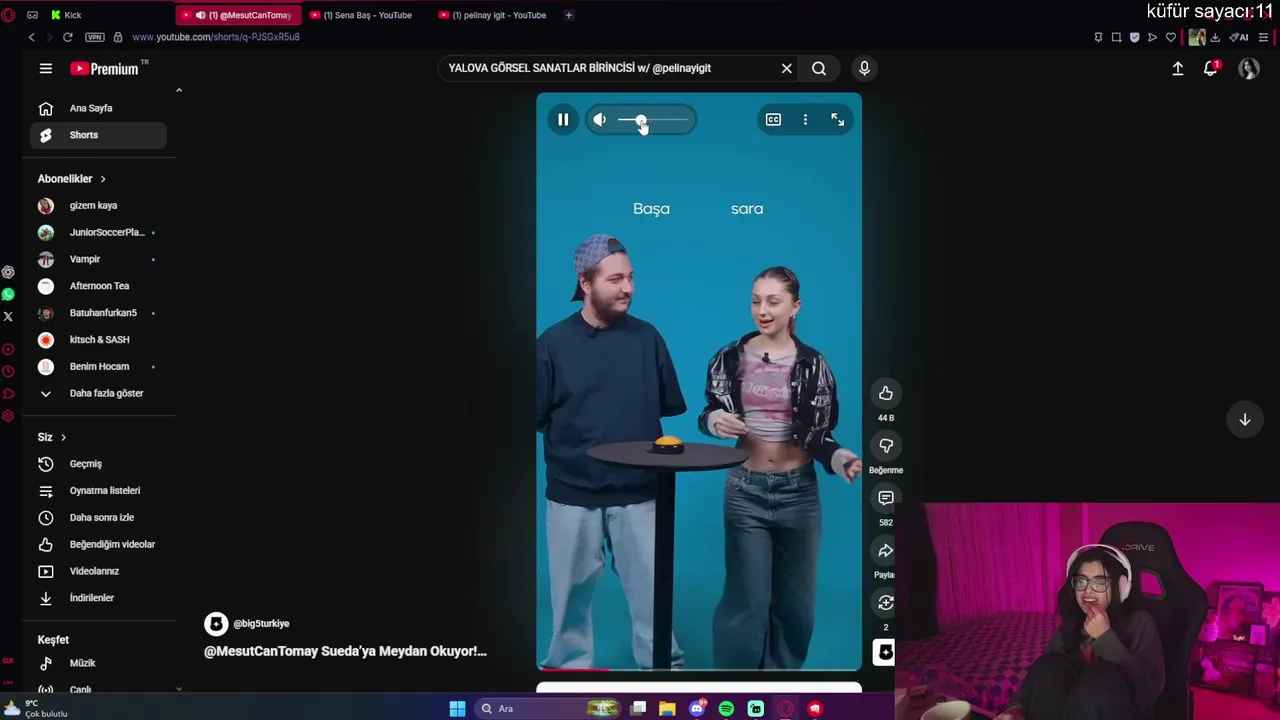Reload the page with refresh icon
The image size is (1280, 720).
click(67, 37)
